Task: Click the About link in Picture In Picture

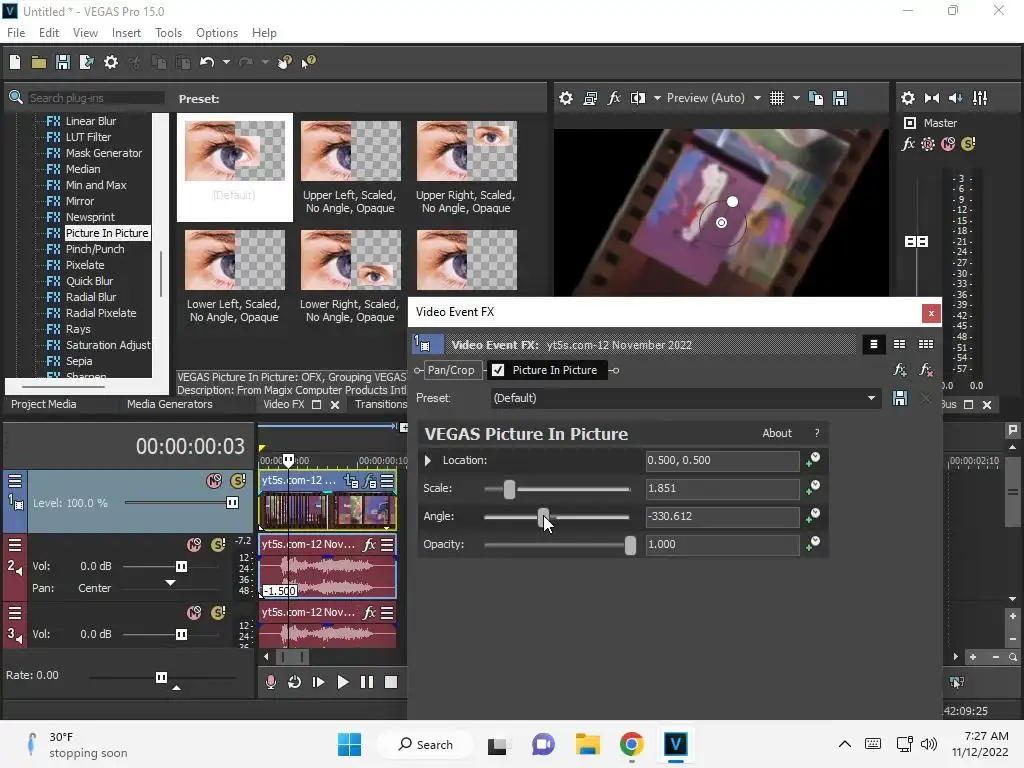Action: click(x=776, y=433)
